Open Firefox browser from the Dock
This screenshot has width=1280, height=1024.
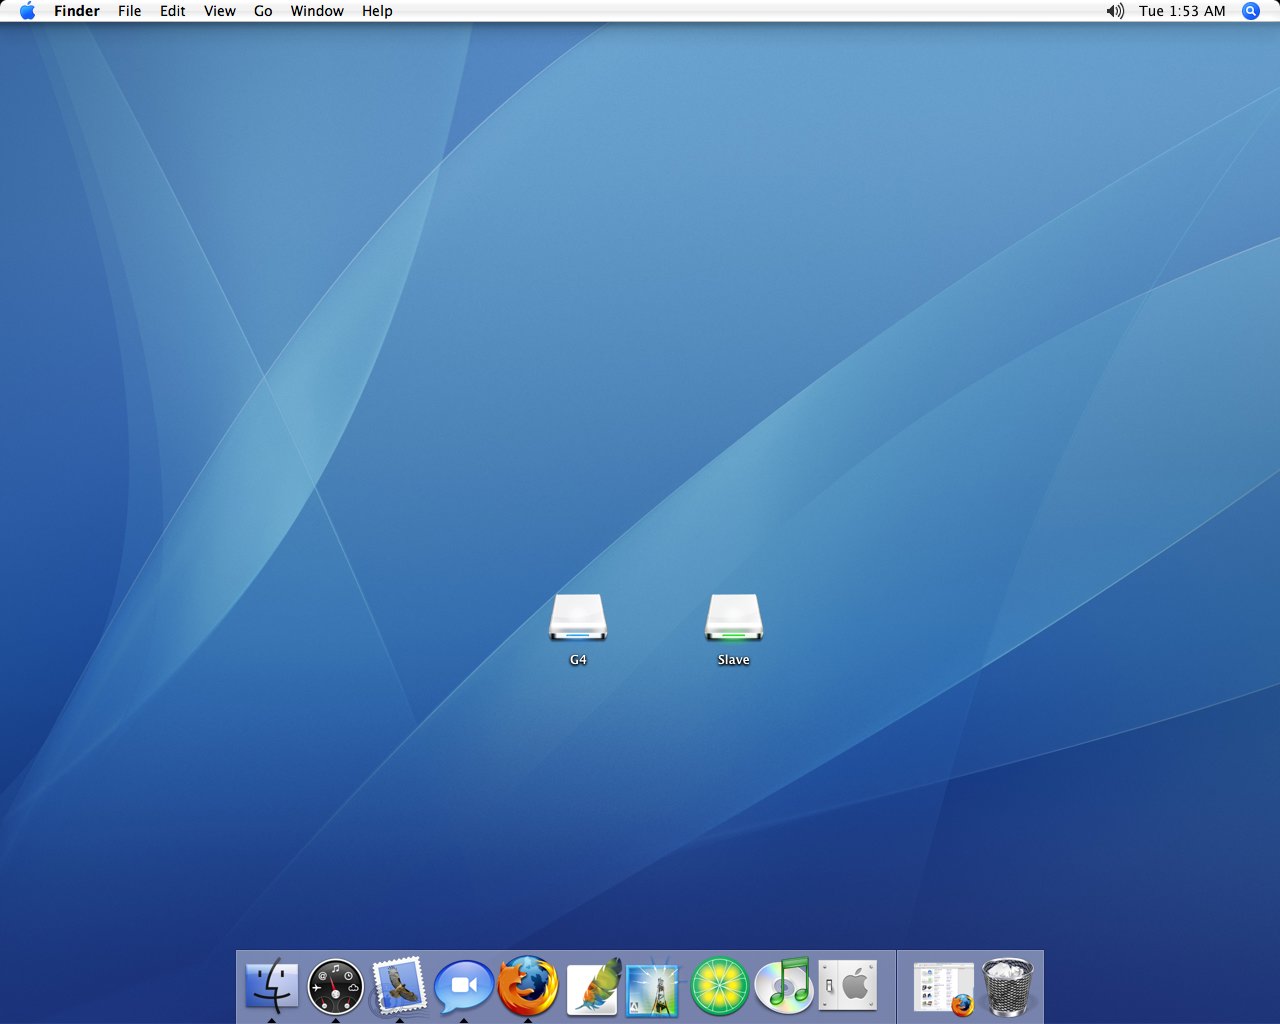pyautogui.click(x=528, y=986)
